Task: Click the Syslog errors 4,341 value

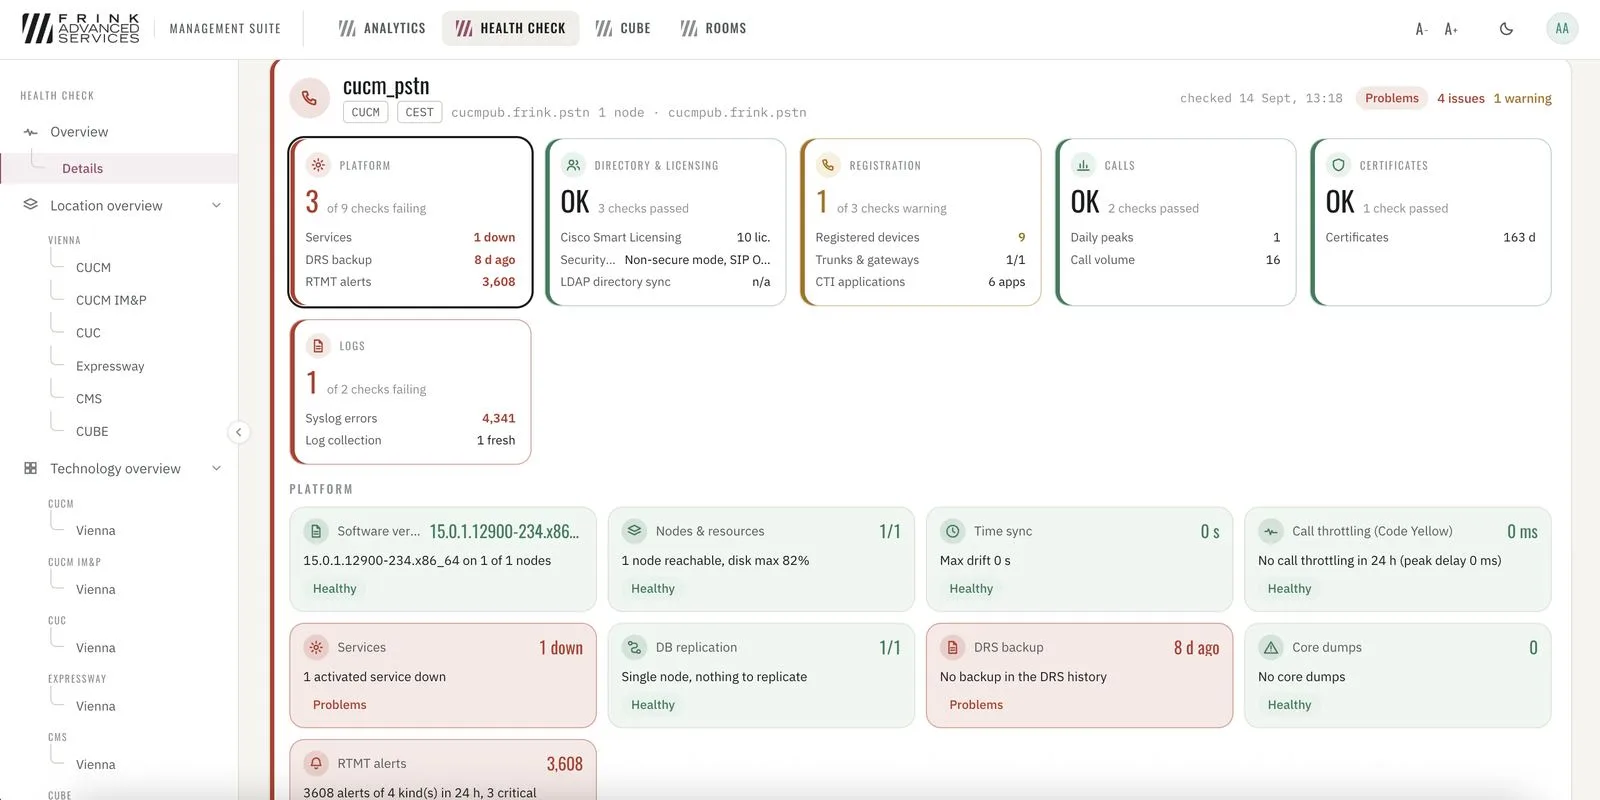Action: point(498,418)
